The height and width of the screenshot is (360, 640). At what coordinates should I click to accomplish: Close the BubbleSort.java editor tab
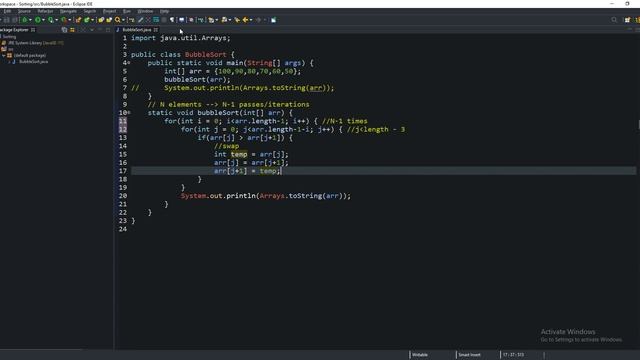coord(156,30)
